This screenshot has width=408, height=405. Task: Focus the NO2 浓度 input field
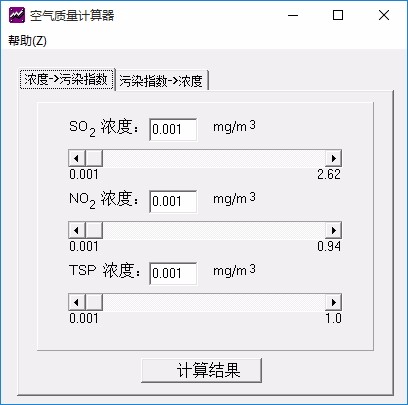click(173, 202)
